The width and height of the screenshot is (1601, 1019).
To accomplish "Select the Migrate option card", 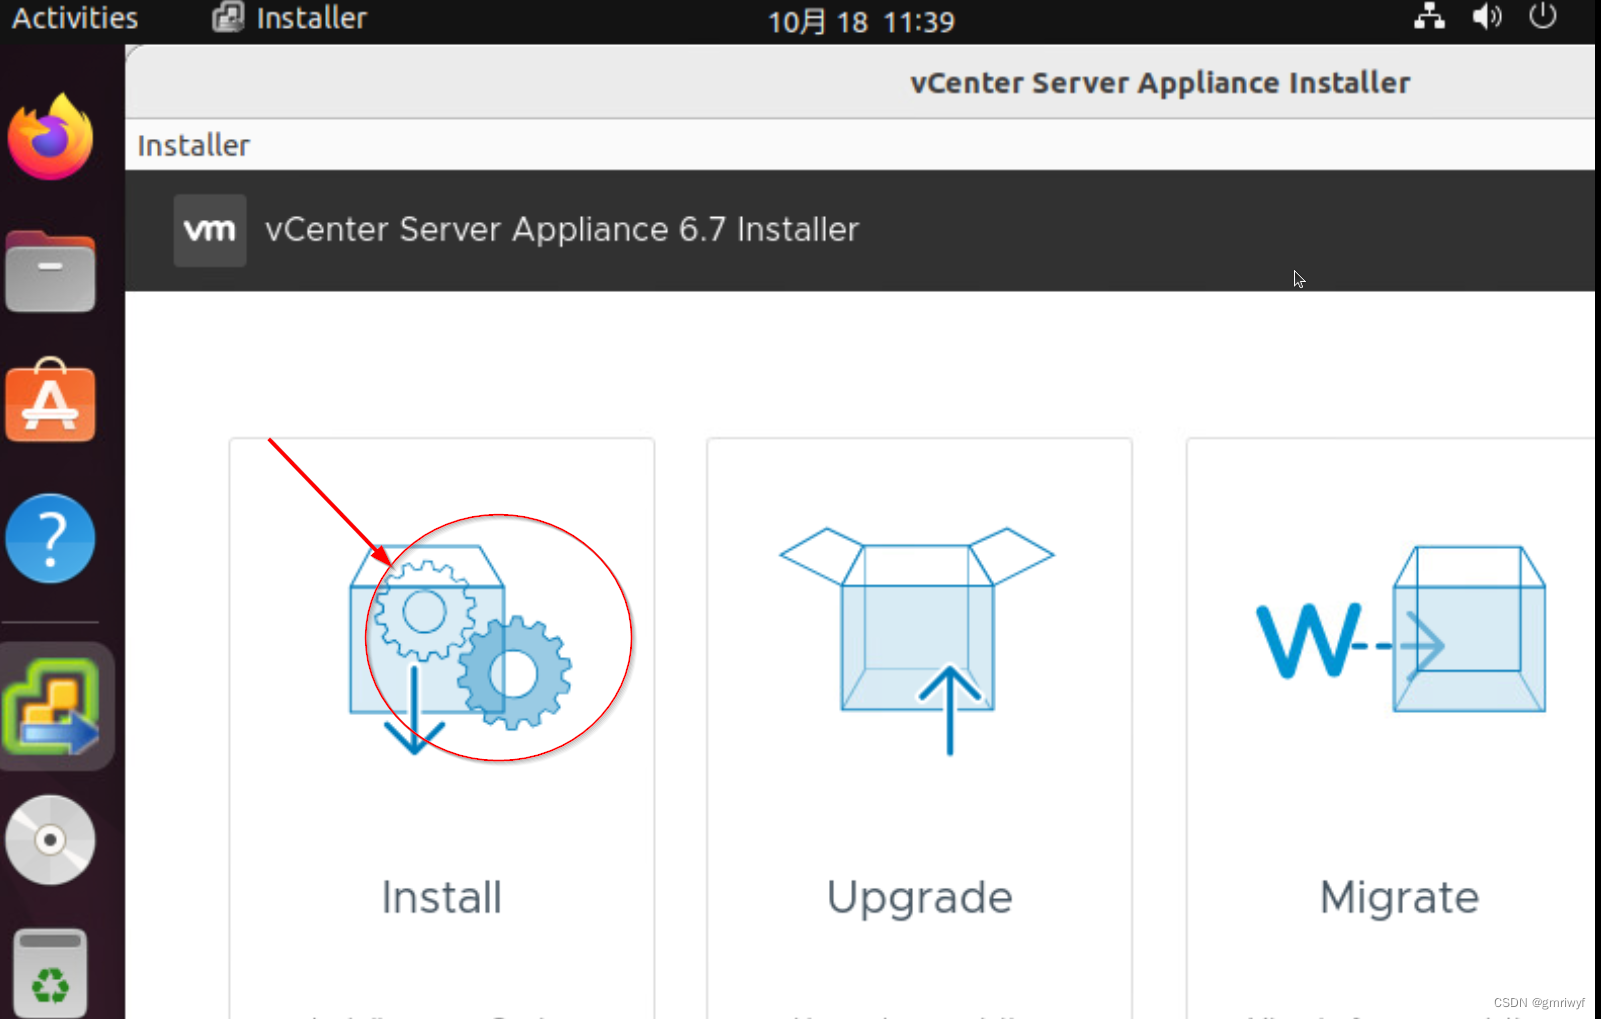I will point(1399,897).
